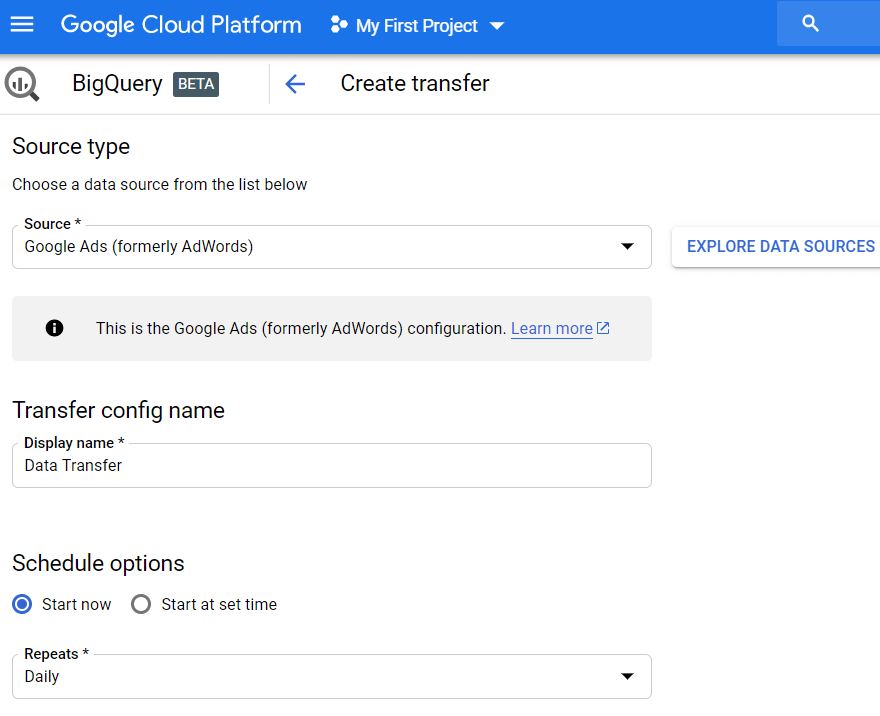Click the search magnifier icon
The width and height of the screenshot is (880, 716).
coord(811,24)
